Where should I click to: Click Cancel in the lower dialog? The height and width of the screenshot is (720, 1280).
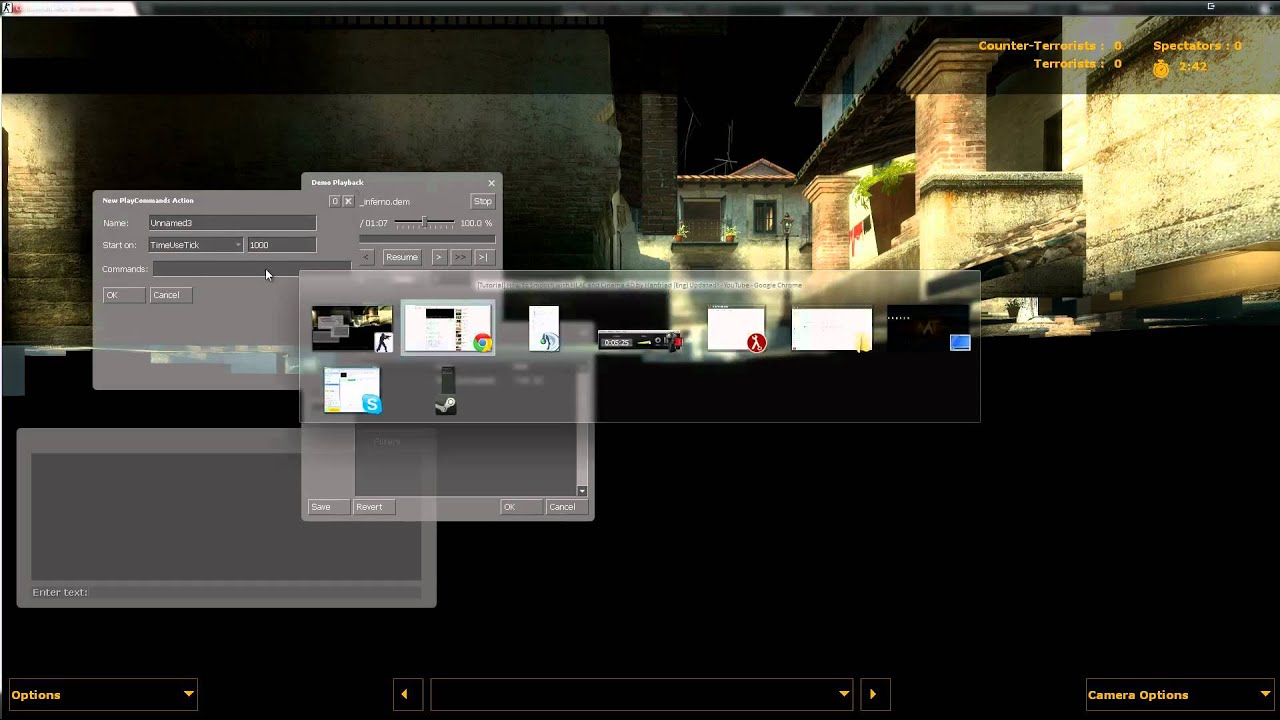[x=568, y=507]
